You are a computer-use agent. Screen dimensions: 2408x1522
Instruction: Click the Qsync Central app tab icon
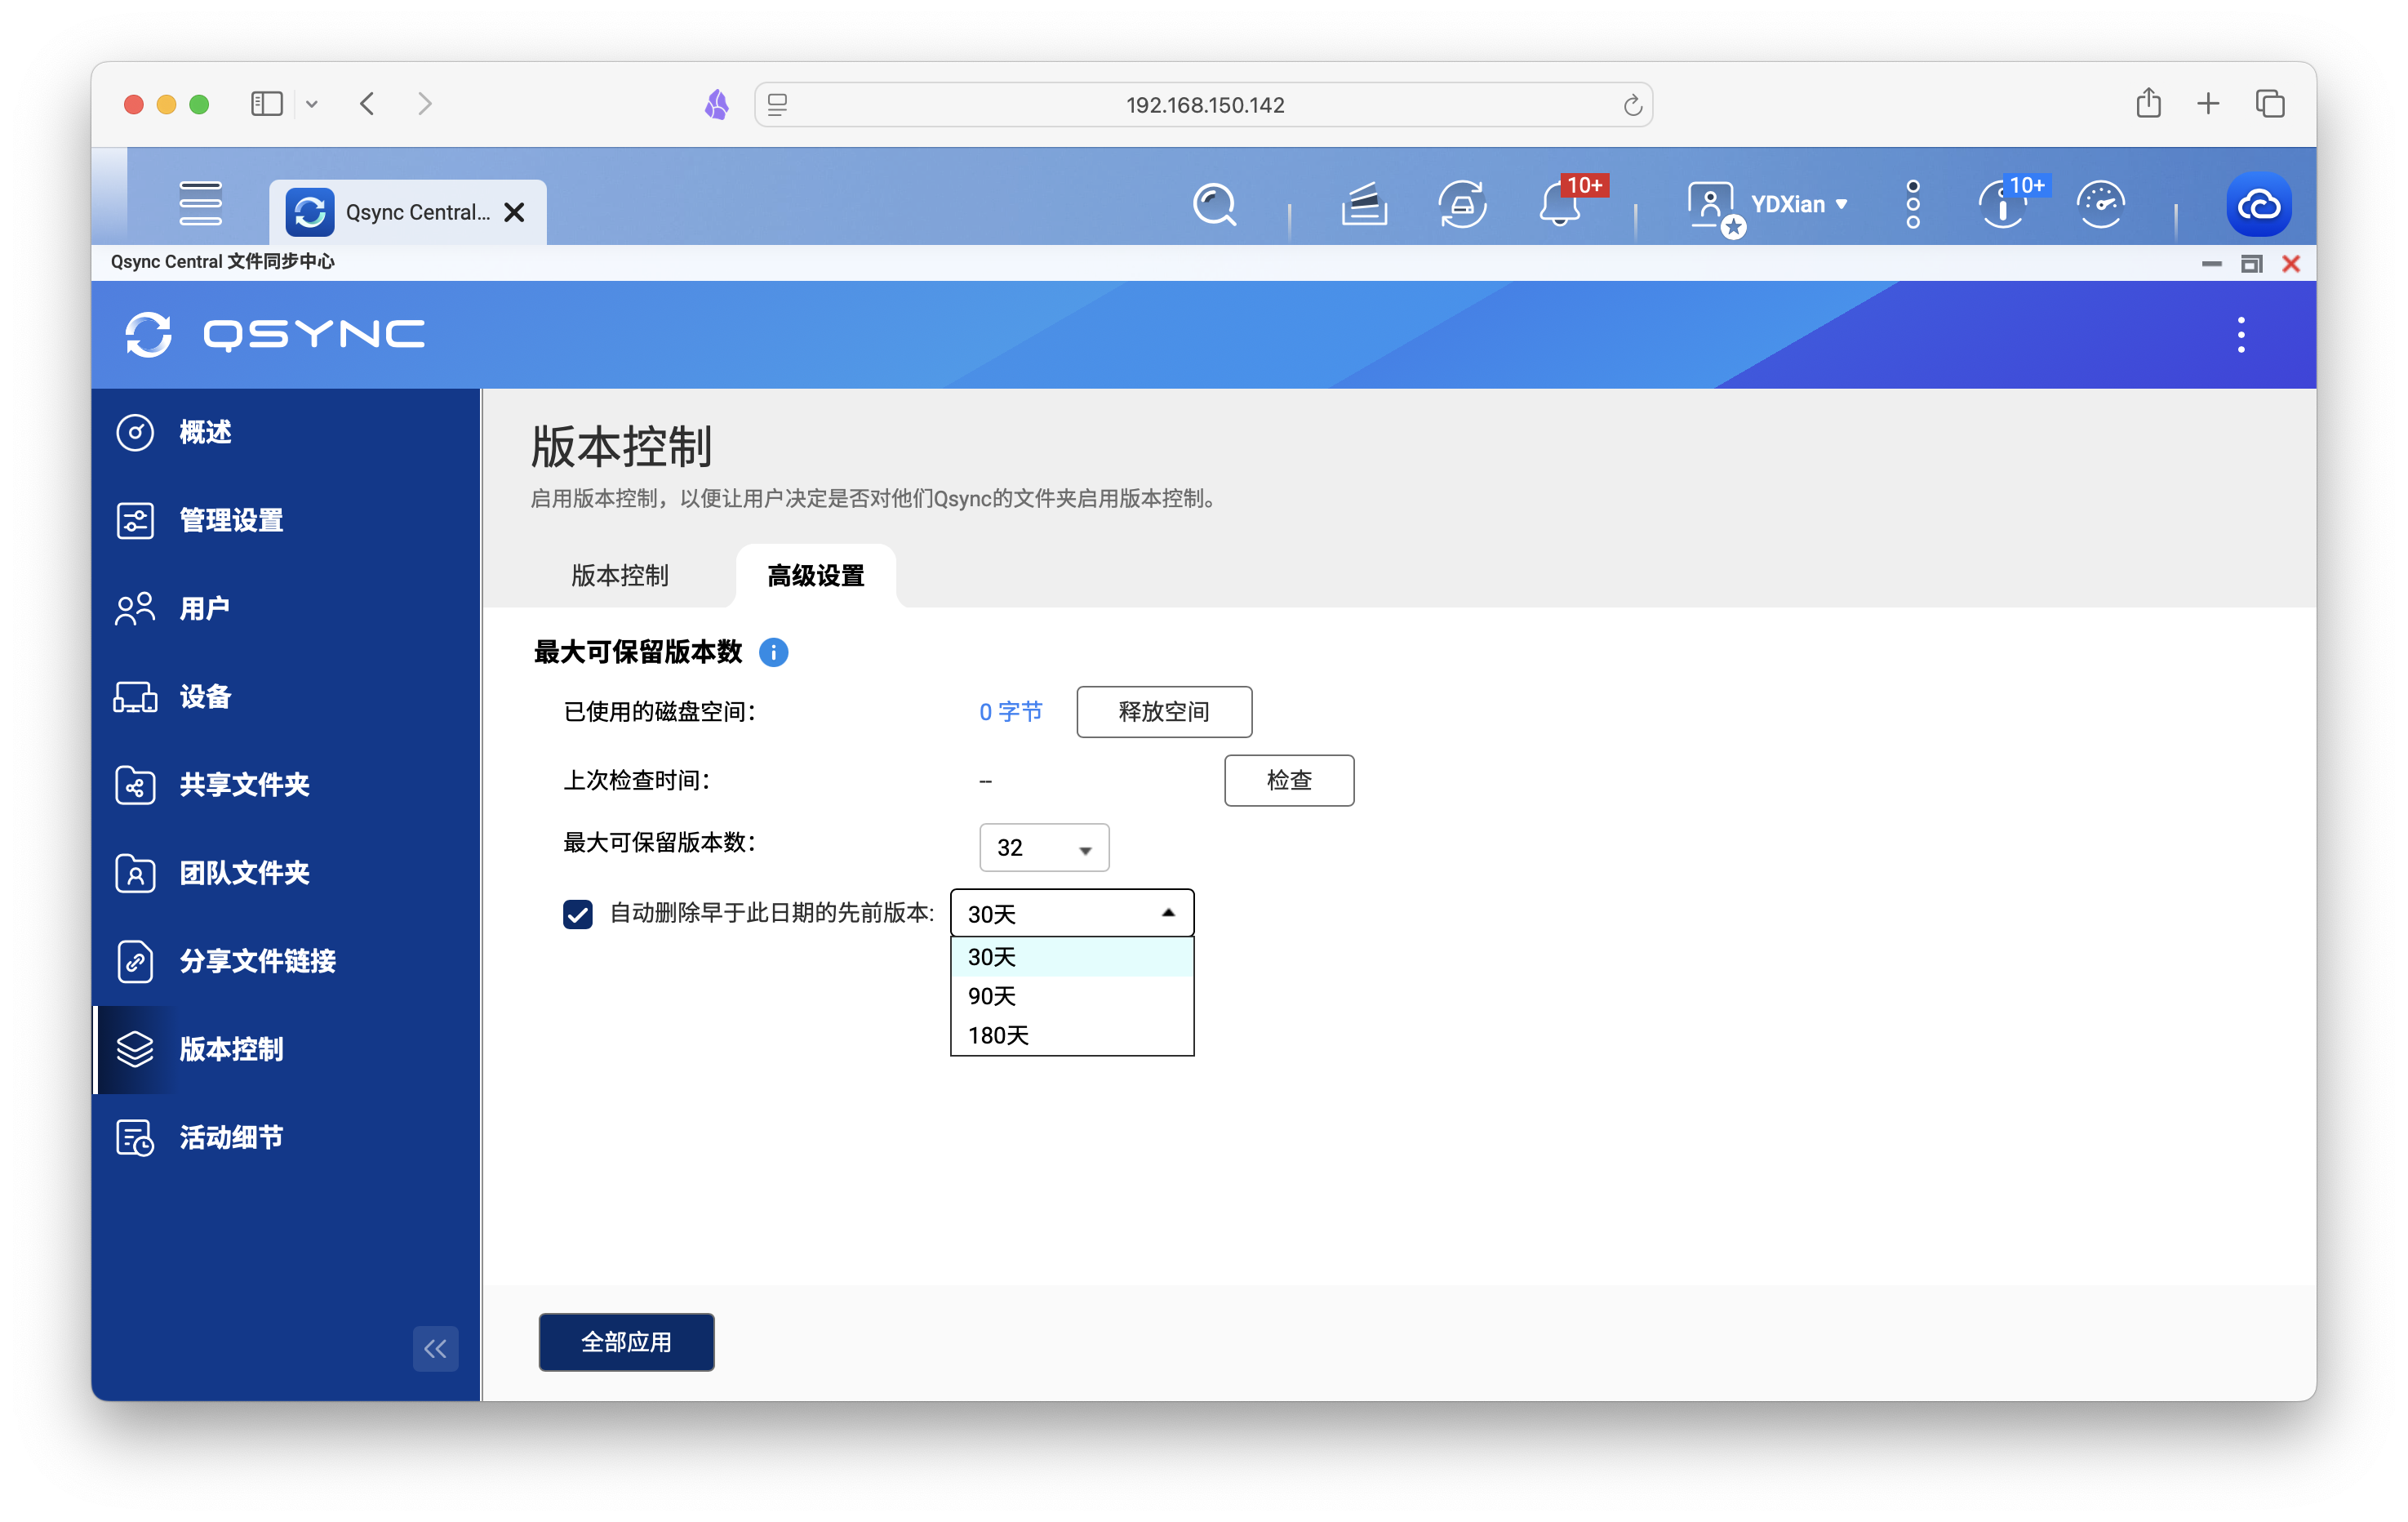(310, 212)
